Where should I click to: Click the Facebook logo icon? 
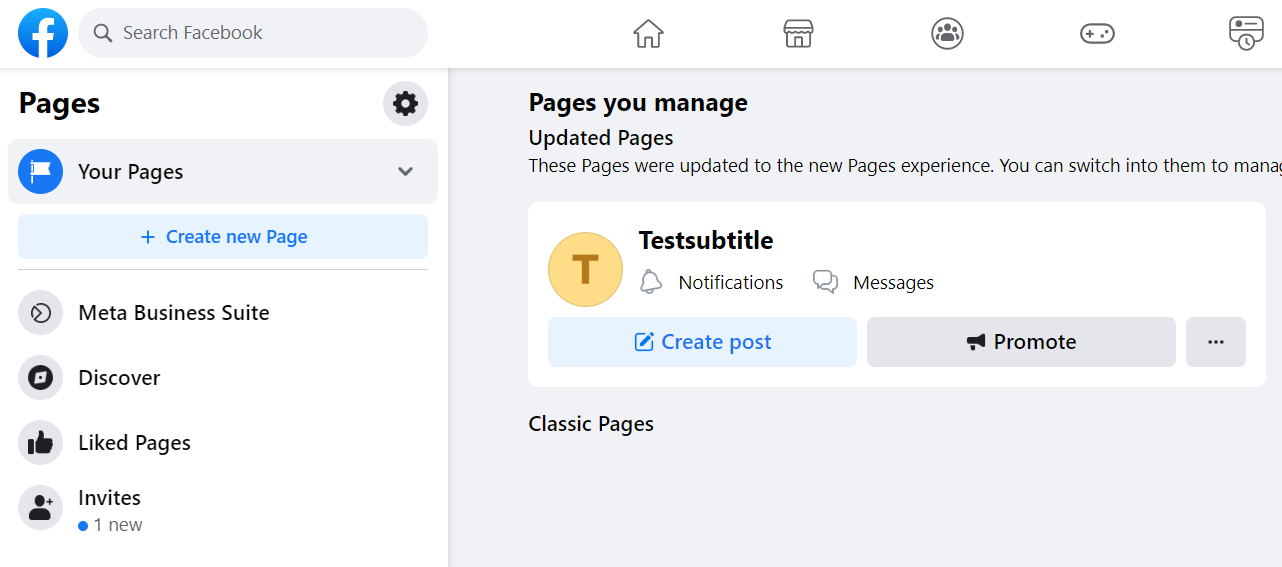pyautogui.click(x=43, y=33)
